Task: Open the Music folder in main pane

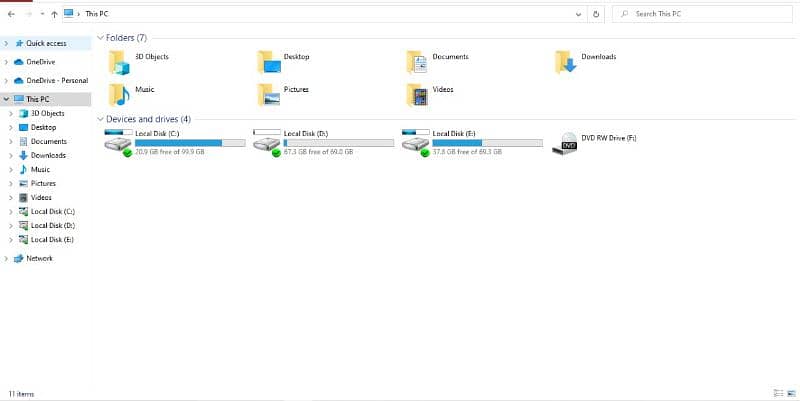Action: [x=119, y=94]
